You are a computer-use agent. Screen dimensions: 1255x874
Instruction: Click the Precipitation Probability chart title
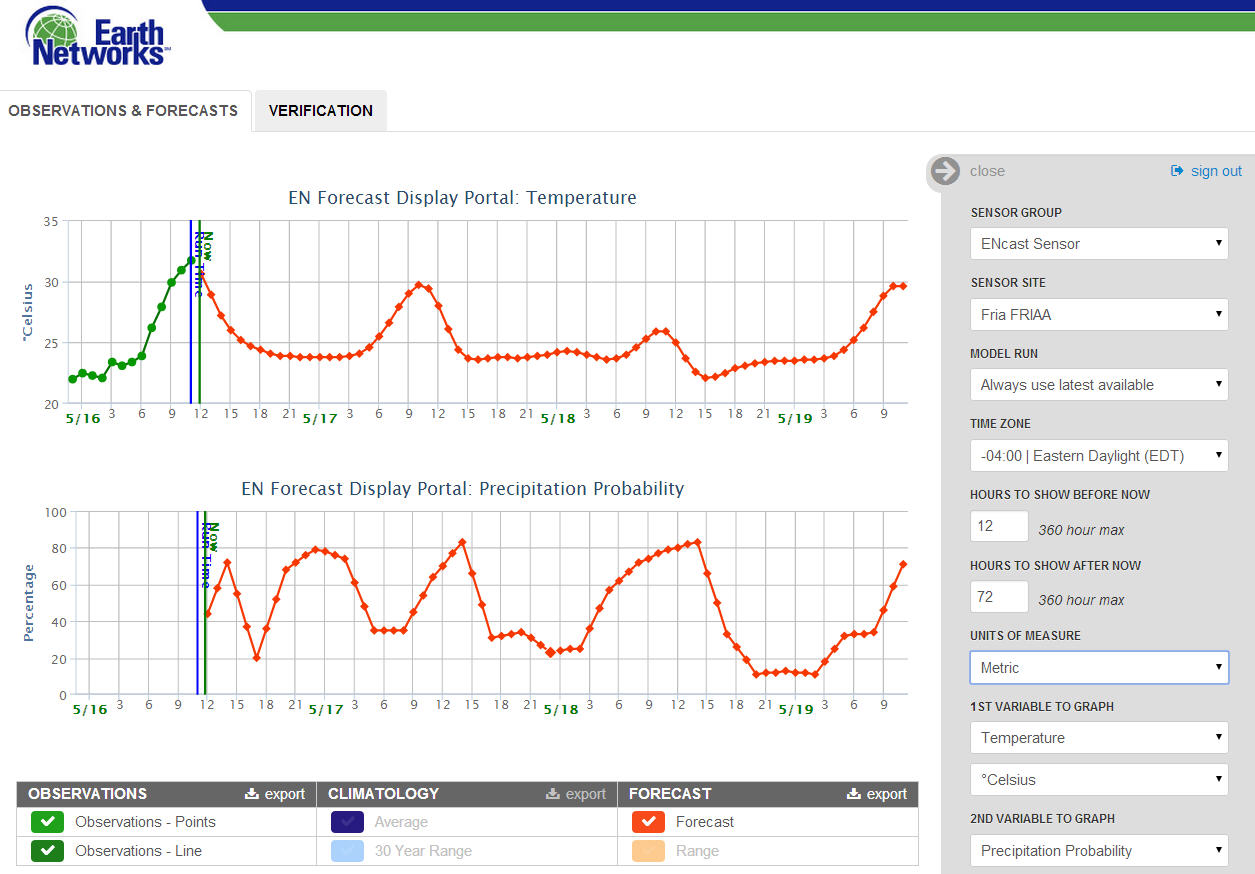coord(463,489)
